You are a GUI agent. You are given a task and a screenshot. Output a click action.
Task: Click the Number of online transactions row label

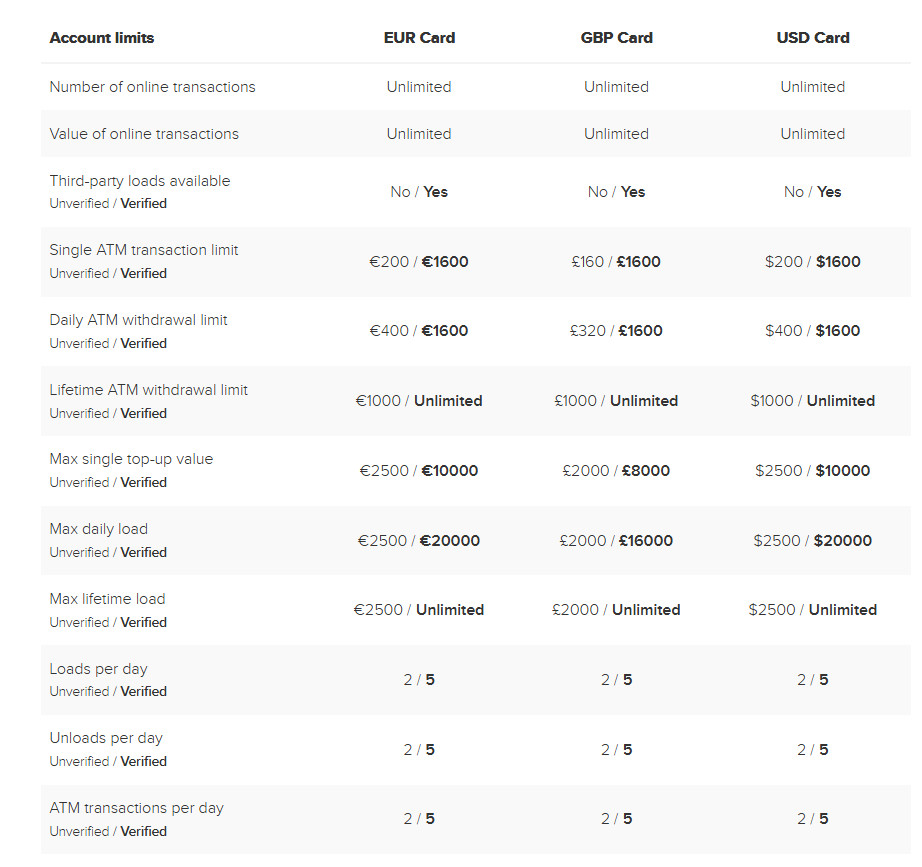152,87
